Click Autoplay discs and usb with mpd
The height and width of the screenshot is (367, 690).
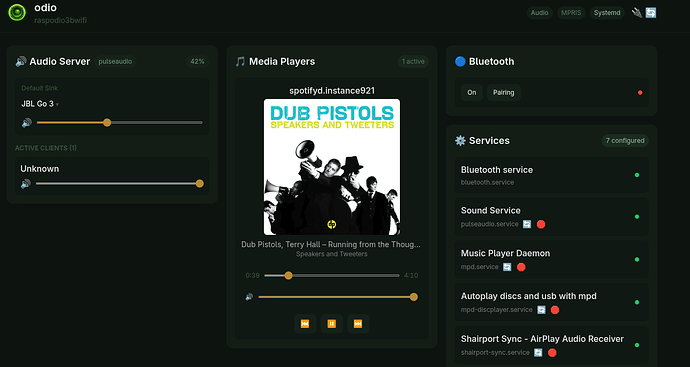click(x=529, y=296)
